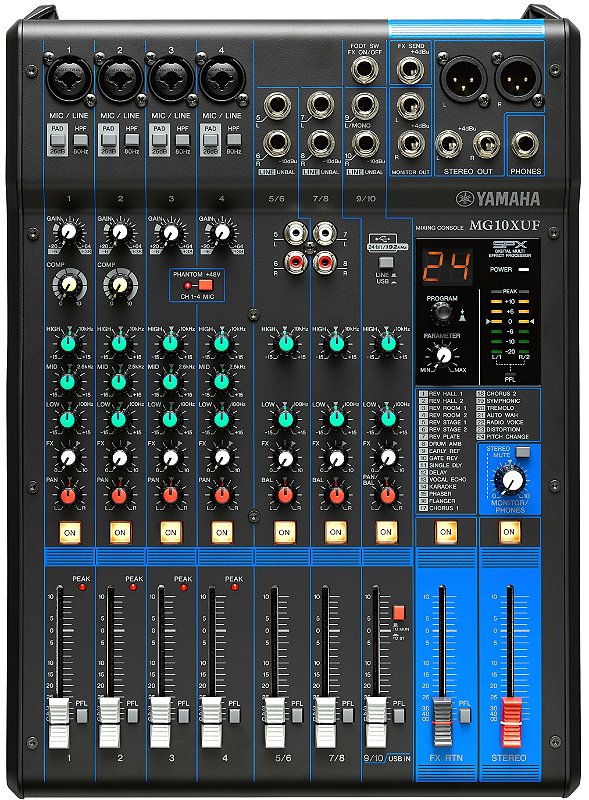This screenshot has width=589, height=800.
Task: Push the ON button above the STEREO fader
Action: [509, 532]
